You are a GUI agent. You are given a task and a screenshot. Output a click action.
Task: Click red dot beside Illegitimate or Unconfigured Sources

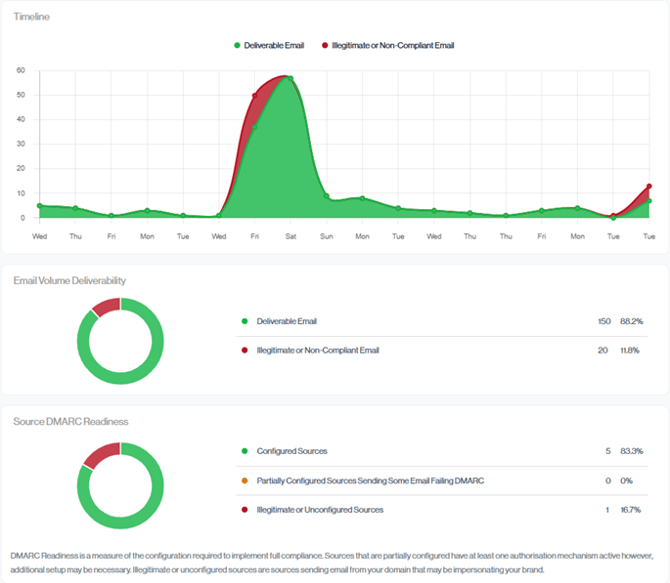pyautogui.click(x=243, y=510)
